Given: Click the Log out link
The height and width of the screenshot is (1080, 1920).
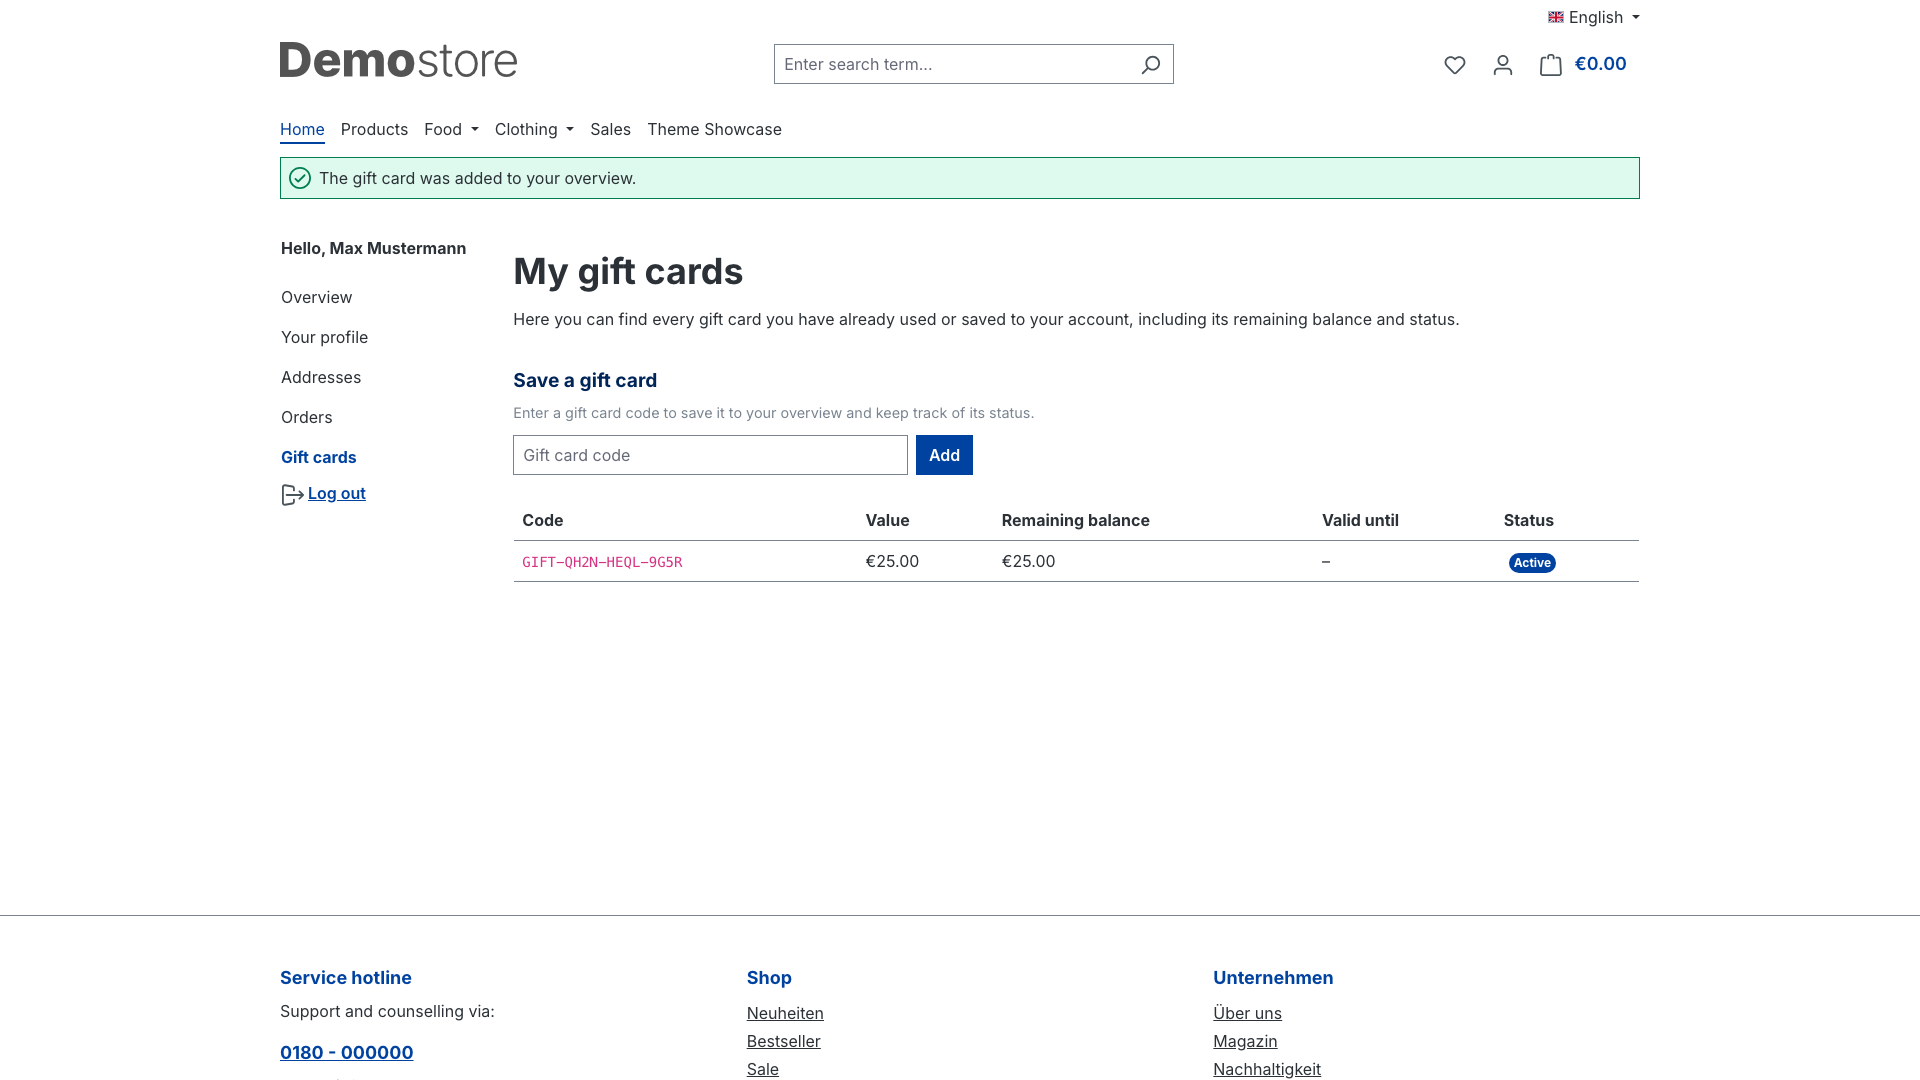Looking at the screenshot, I should (x=337, y=493).
